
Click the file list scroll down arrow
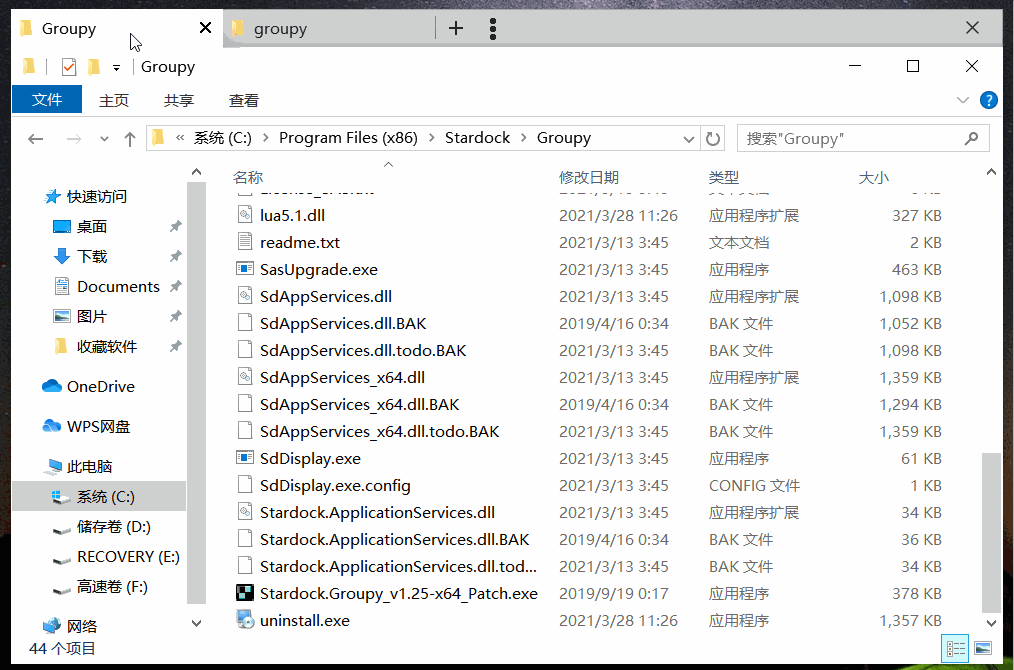(991, 623)
